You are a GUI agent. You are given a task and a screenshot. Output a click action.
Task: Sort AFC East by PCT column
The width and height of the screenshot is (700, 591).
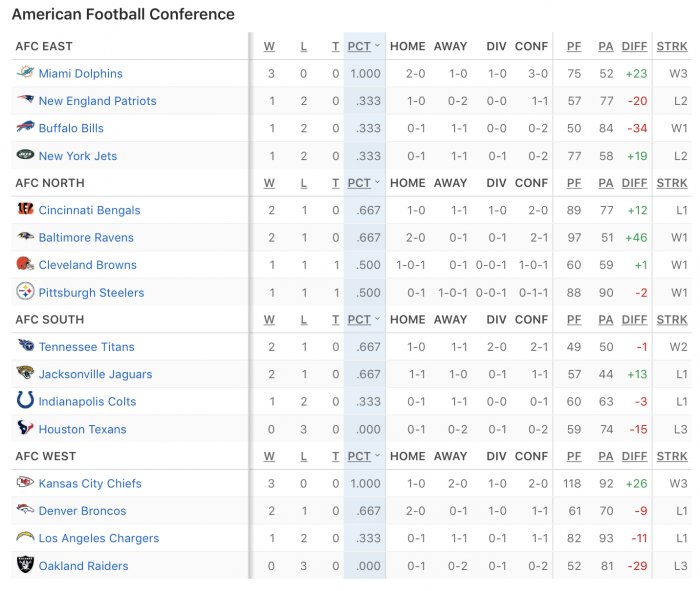point(363,46)
